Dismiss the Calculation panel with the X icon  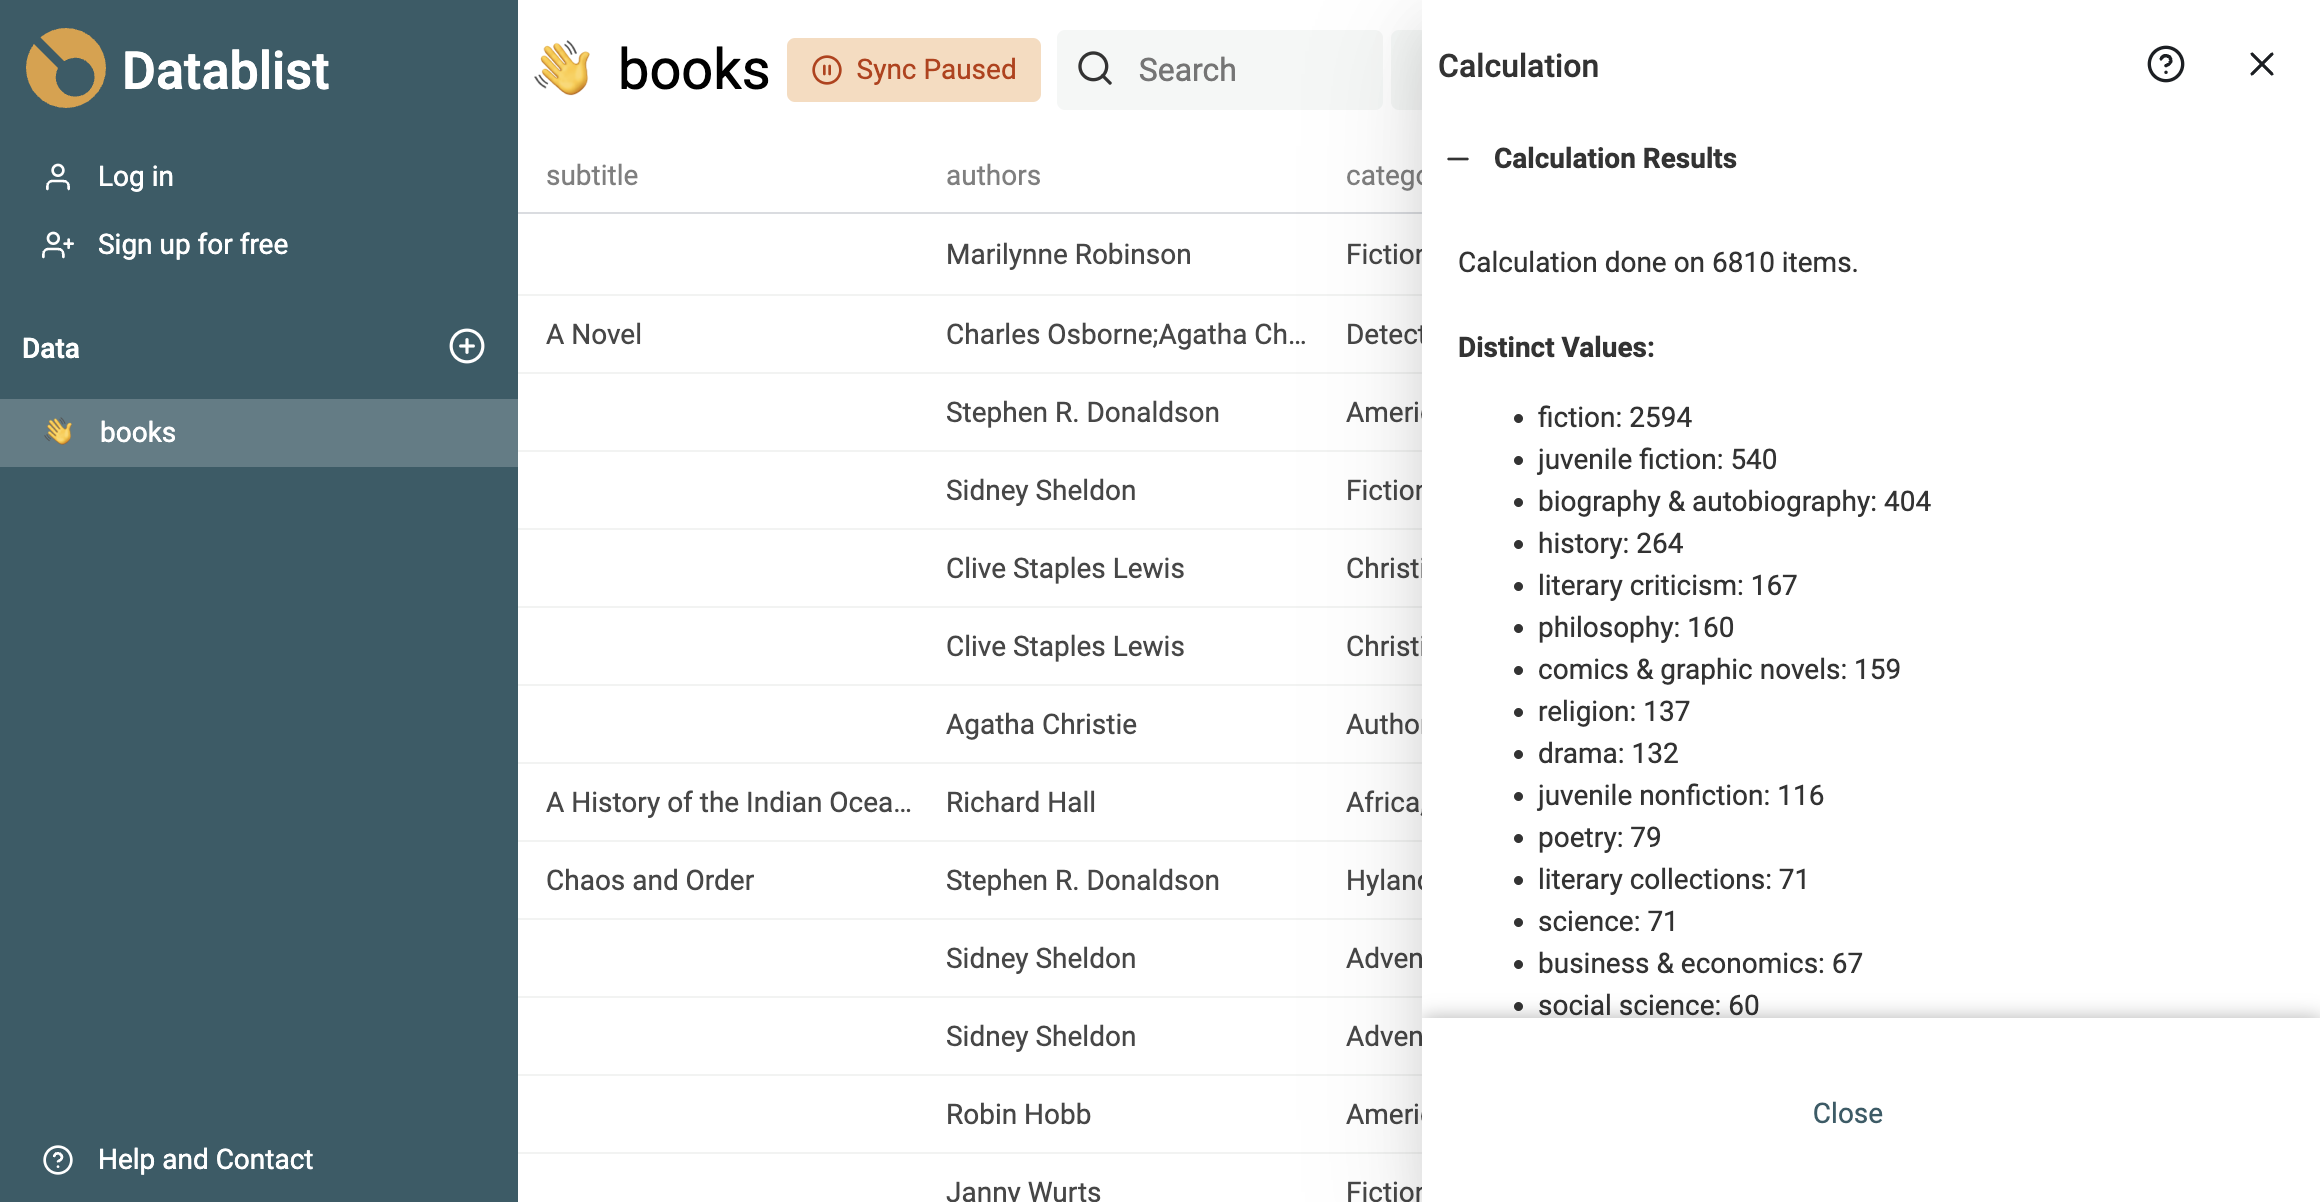(x=2260, y=64)
